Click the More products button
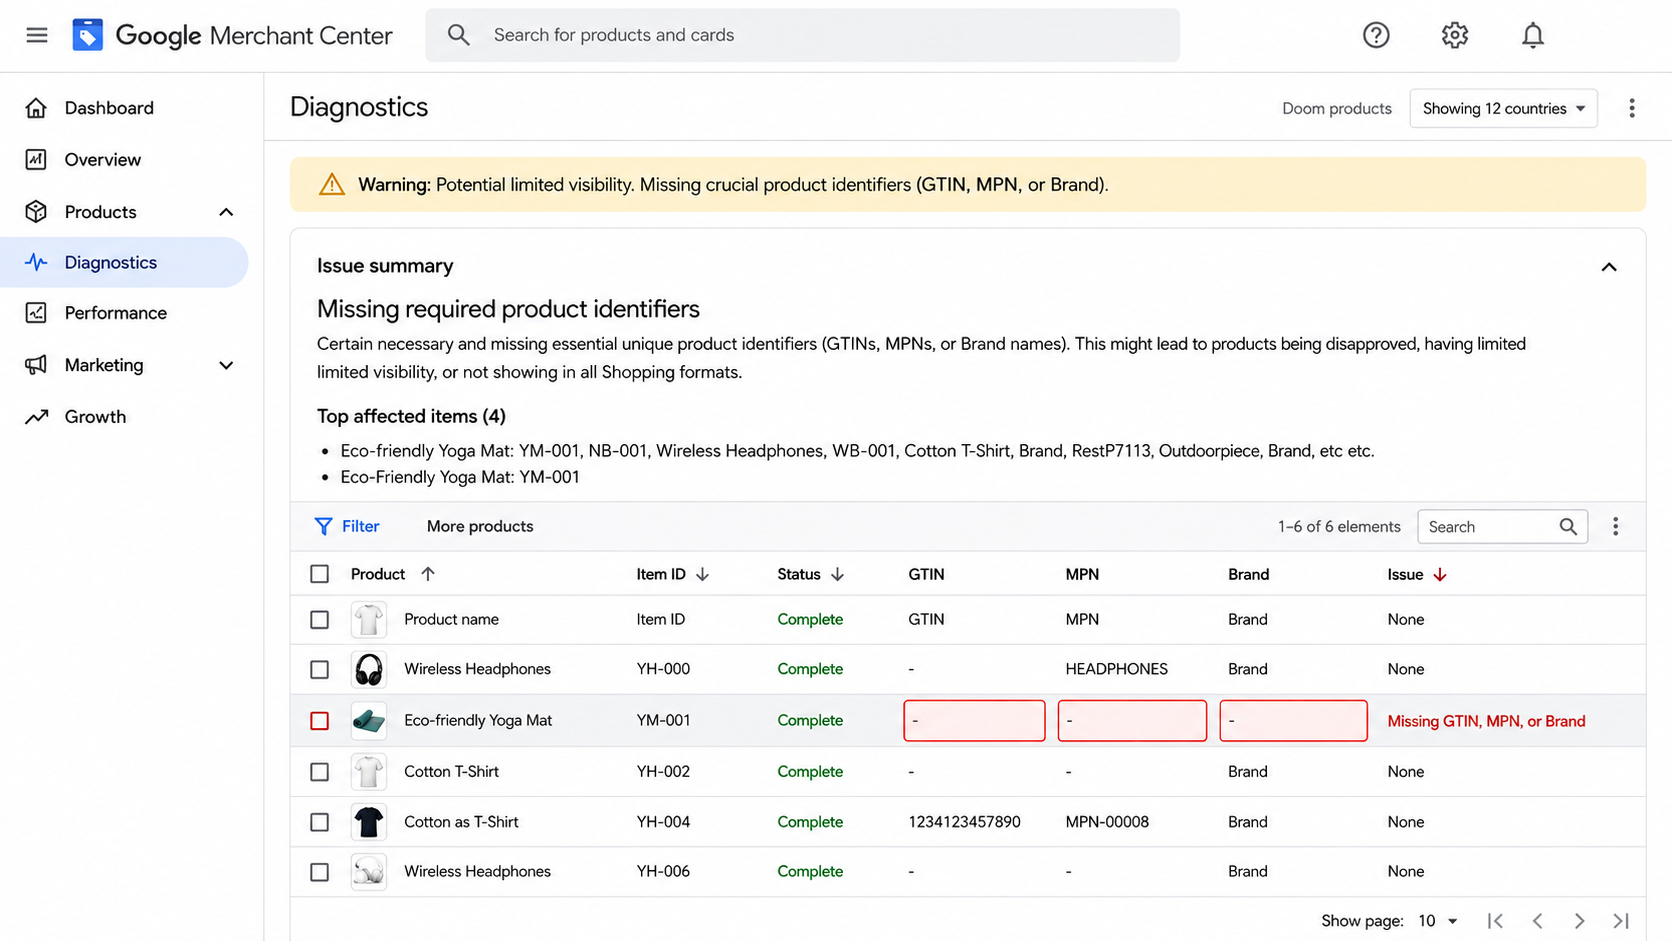Screen dimensions: 1672x941 (480, 526)
